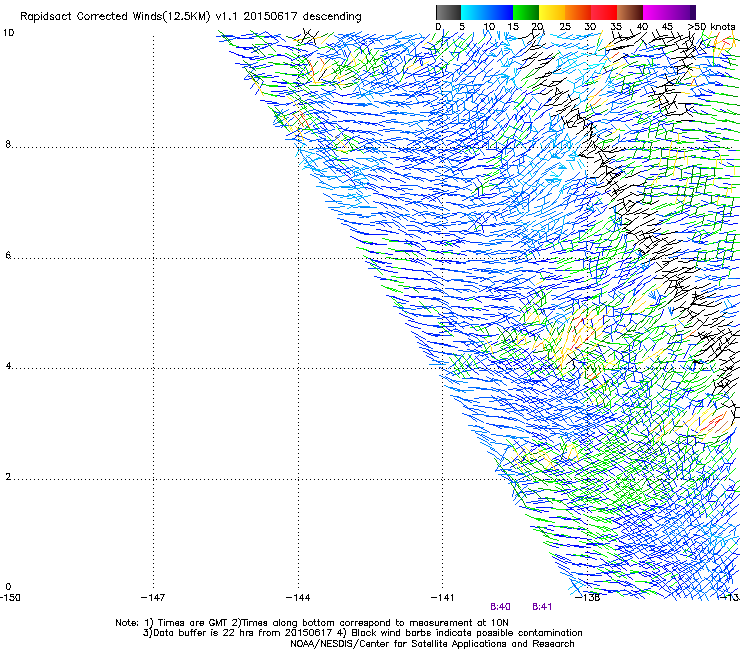Click the legend tick label 35
The height and width of the screenshot is (650, 740).
[616, 26]
